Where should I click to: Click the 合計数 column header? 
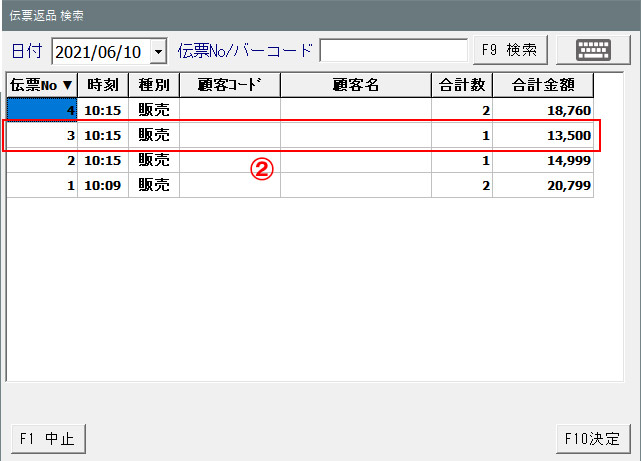[x=462, y=85]
